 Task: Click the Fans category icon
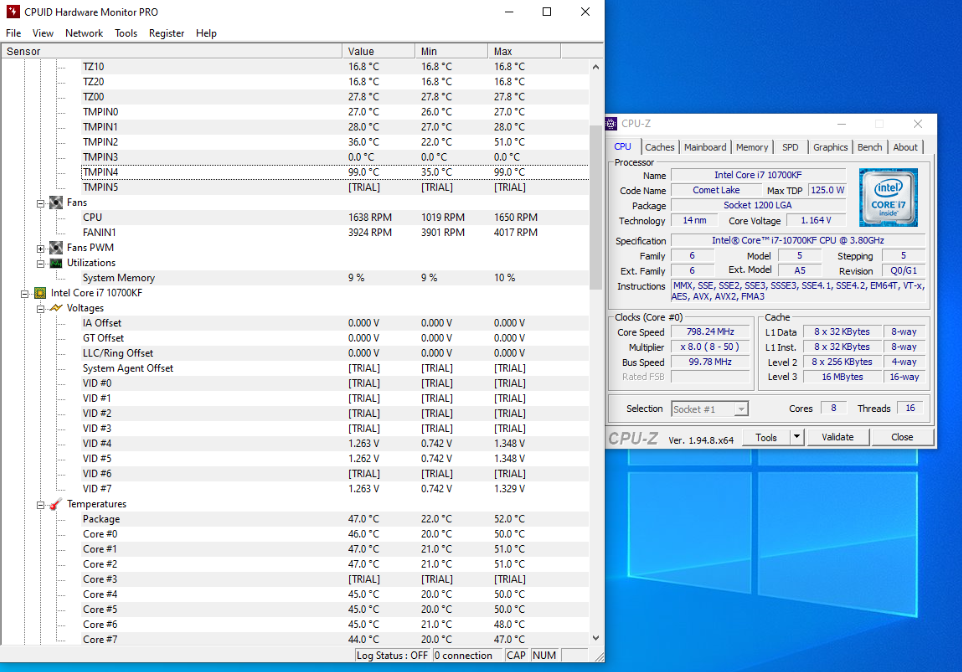pos(56,203)
